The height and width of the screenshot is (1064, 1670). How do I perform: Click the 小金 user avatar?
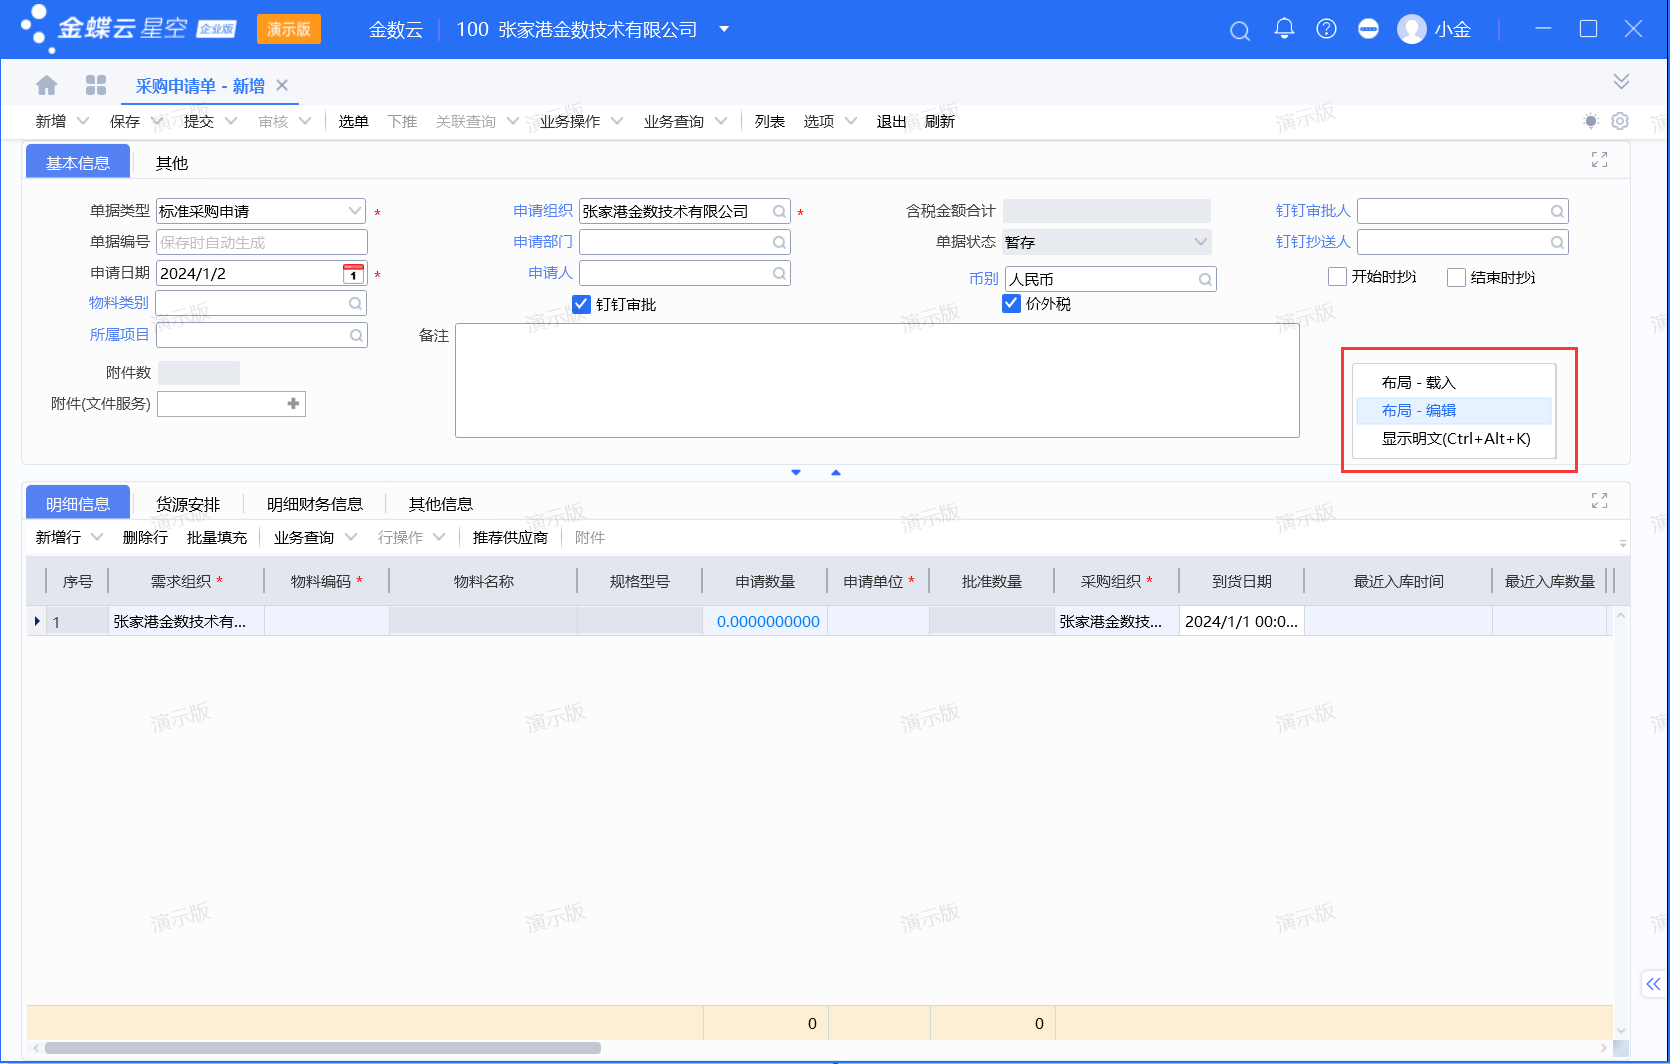tap(1411, 29)
